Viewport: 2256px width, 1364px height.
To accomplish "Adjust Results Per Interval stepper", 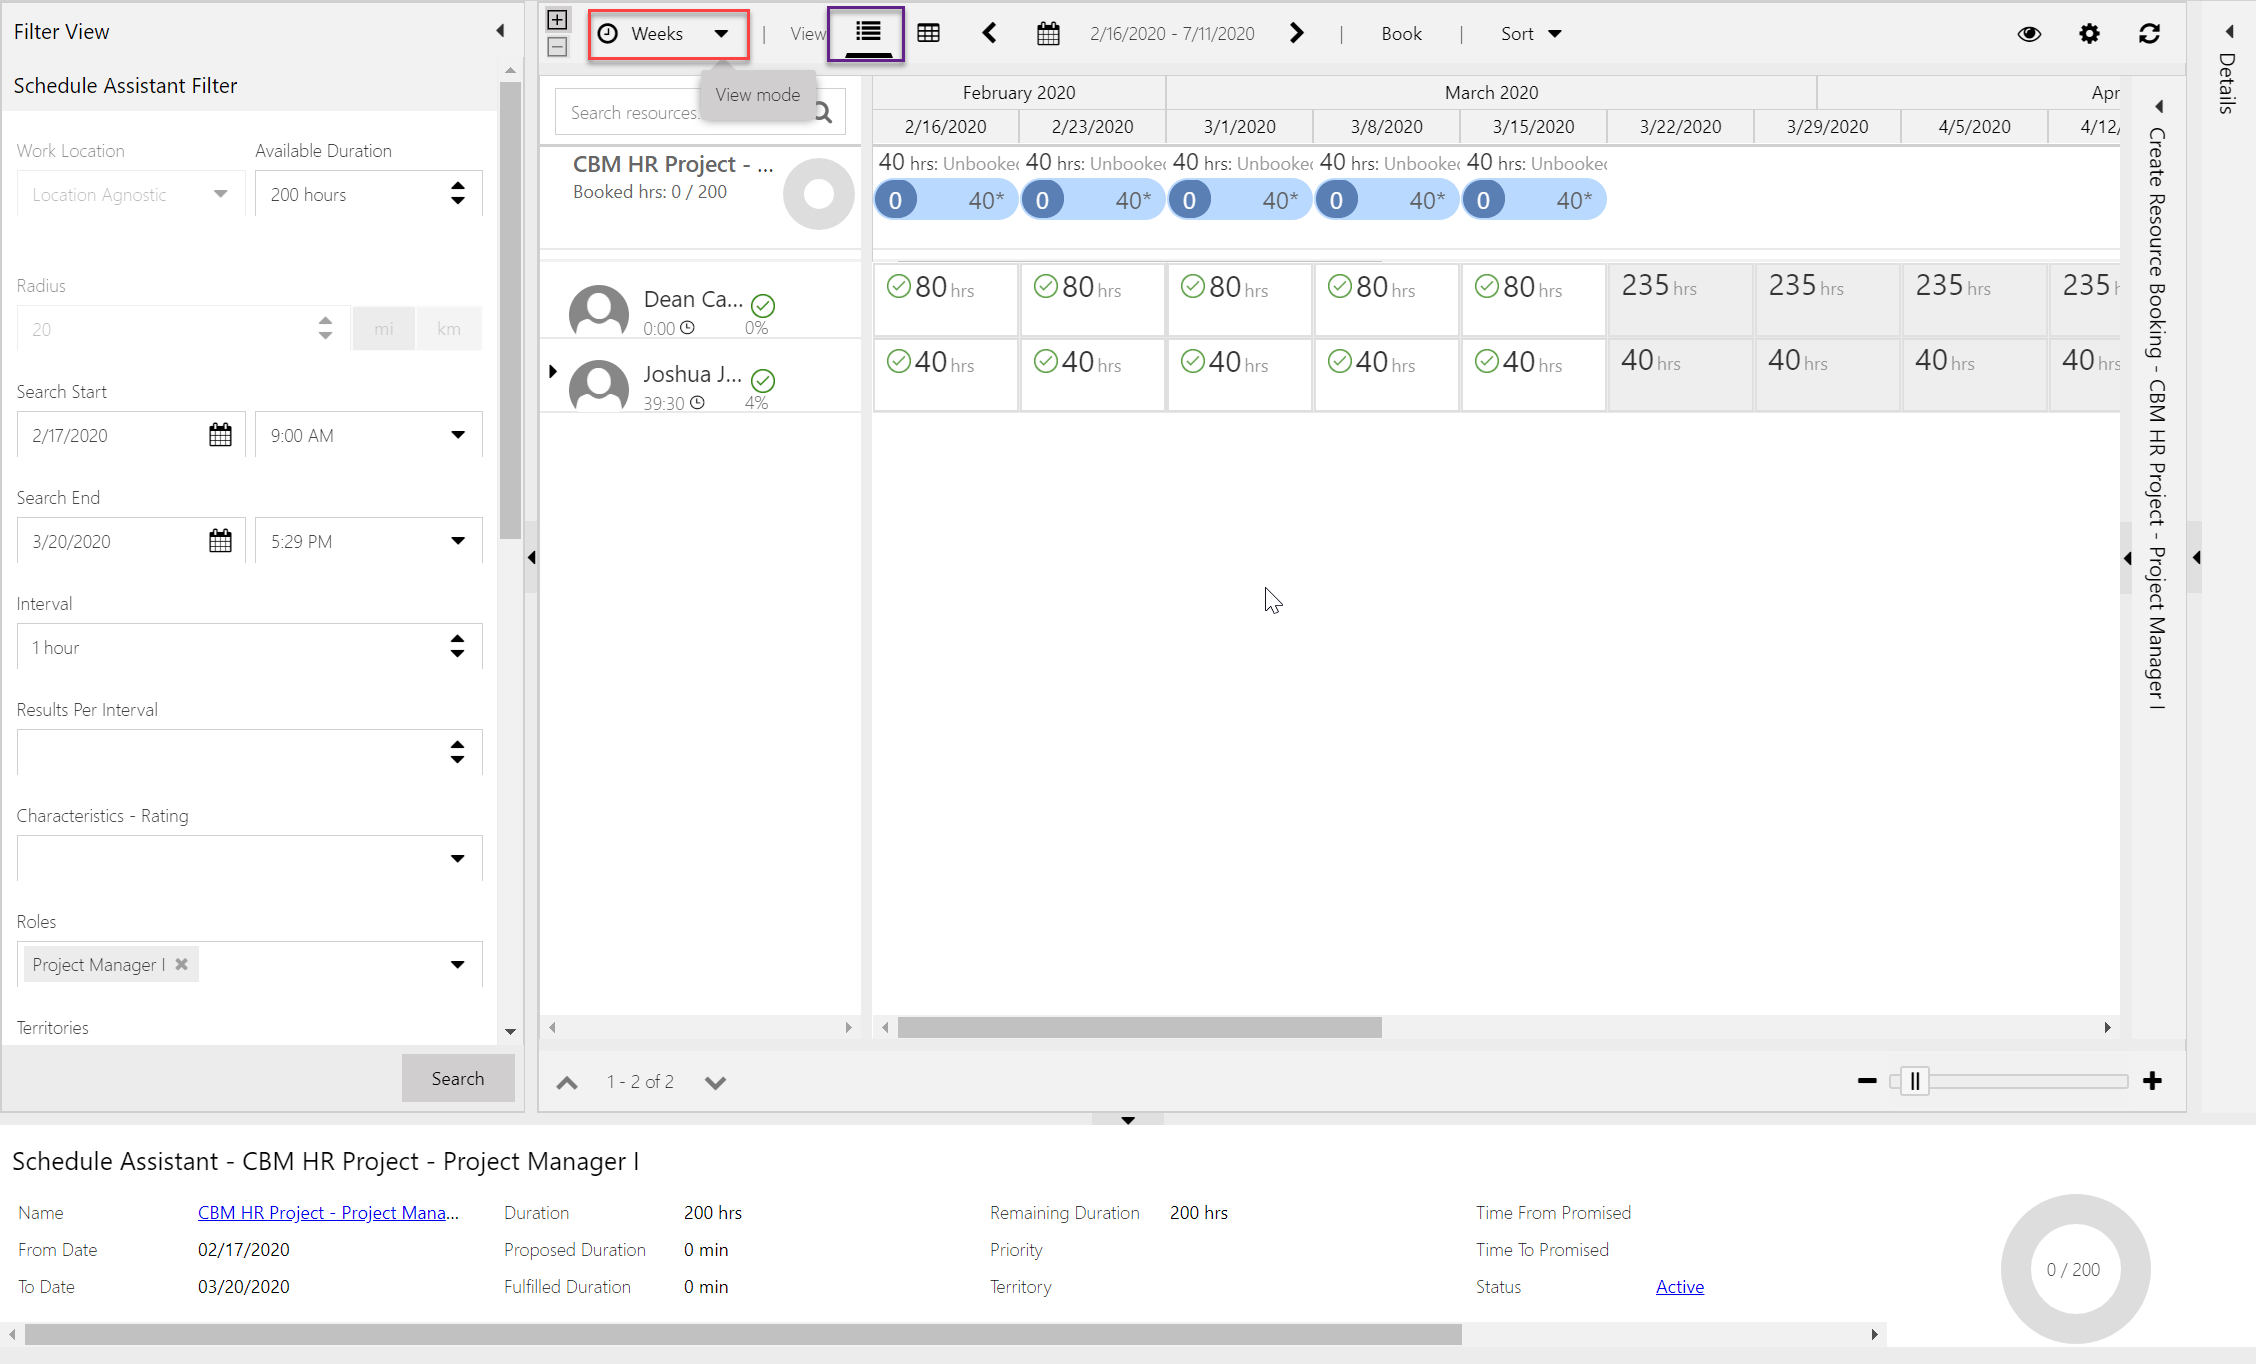I will coord(458,753).
